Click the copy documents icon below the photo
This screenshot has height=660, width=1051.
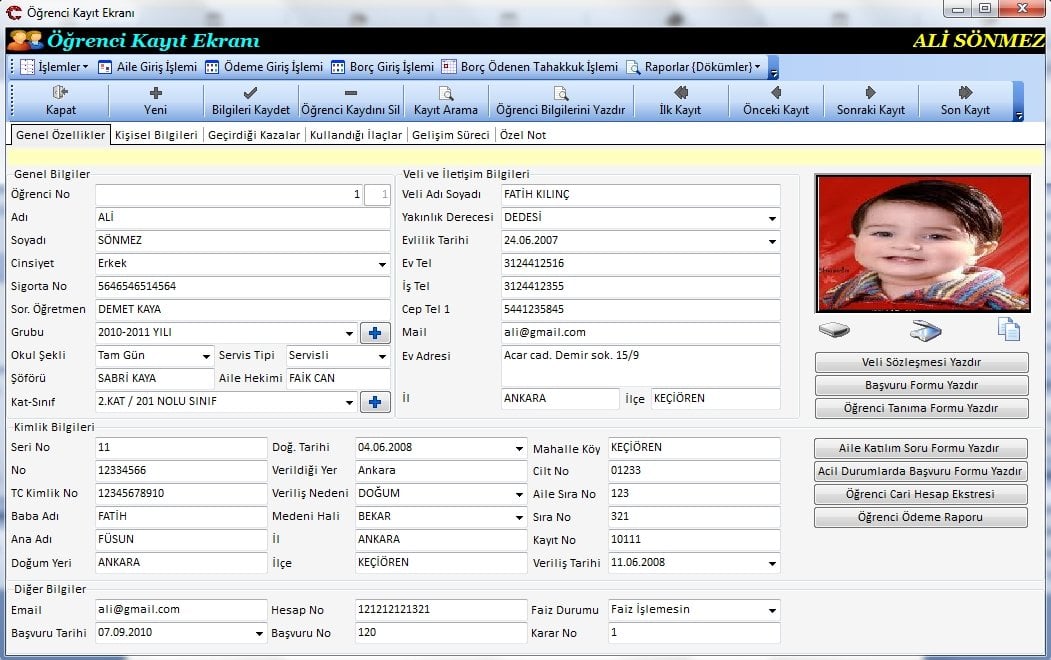coord(1008,329)
